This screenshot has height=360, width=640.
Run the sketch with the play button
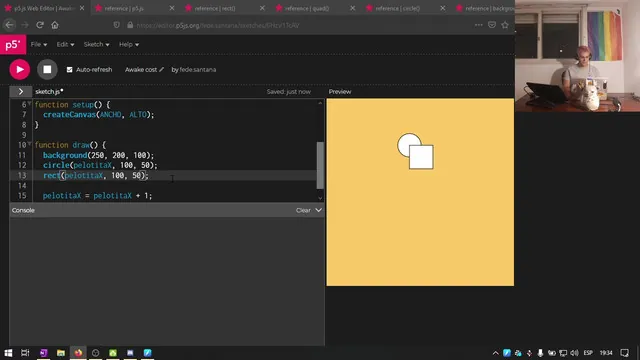pyautogui.click(x=20, y=69)
